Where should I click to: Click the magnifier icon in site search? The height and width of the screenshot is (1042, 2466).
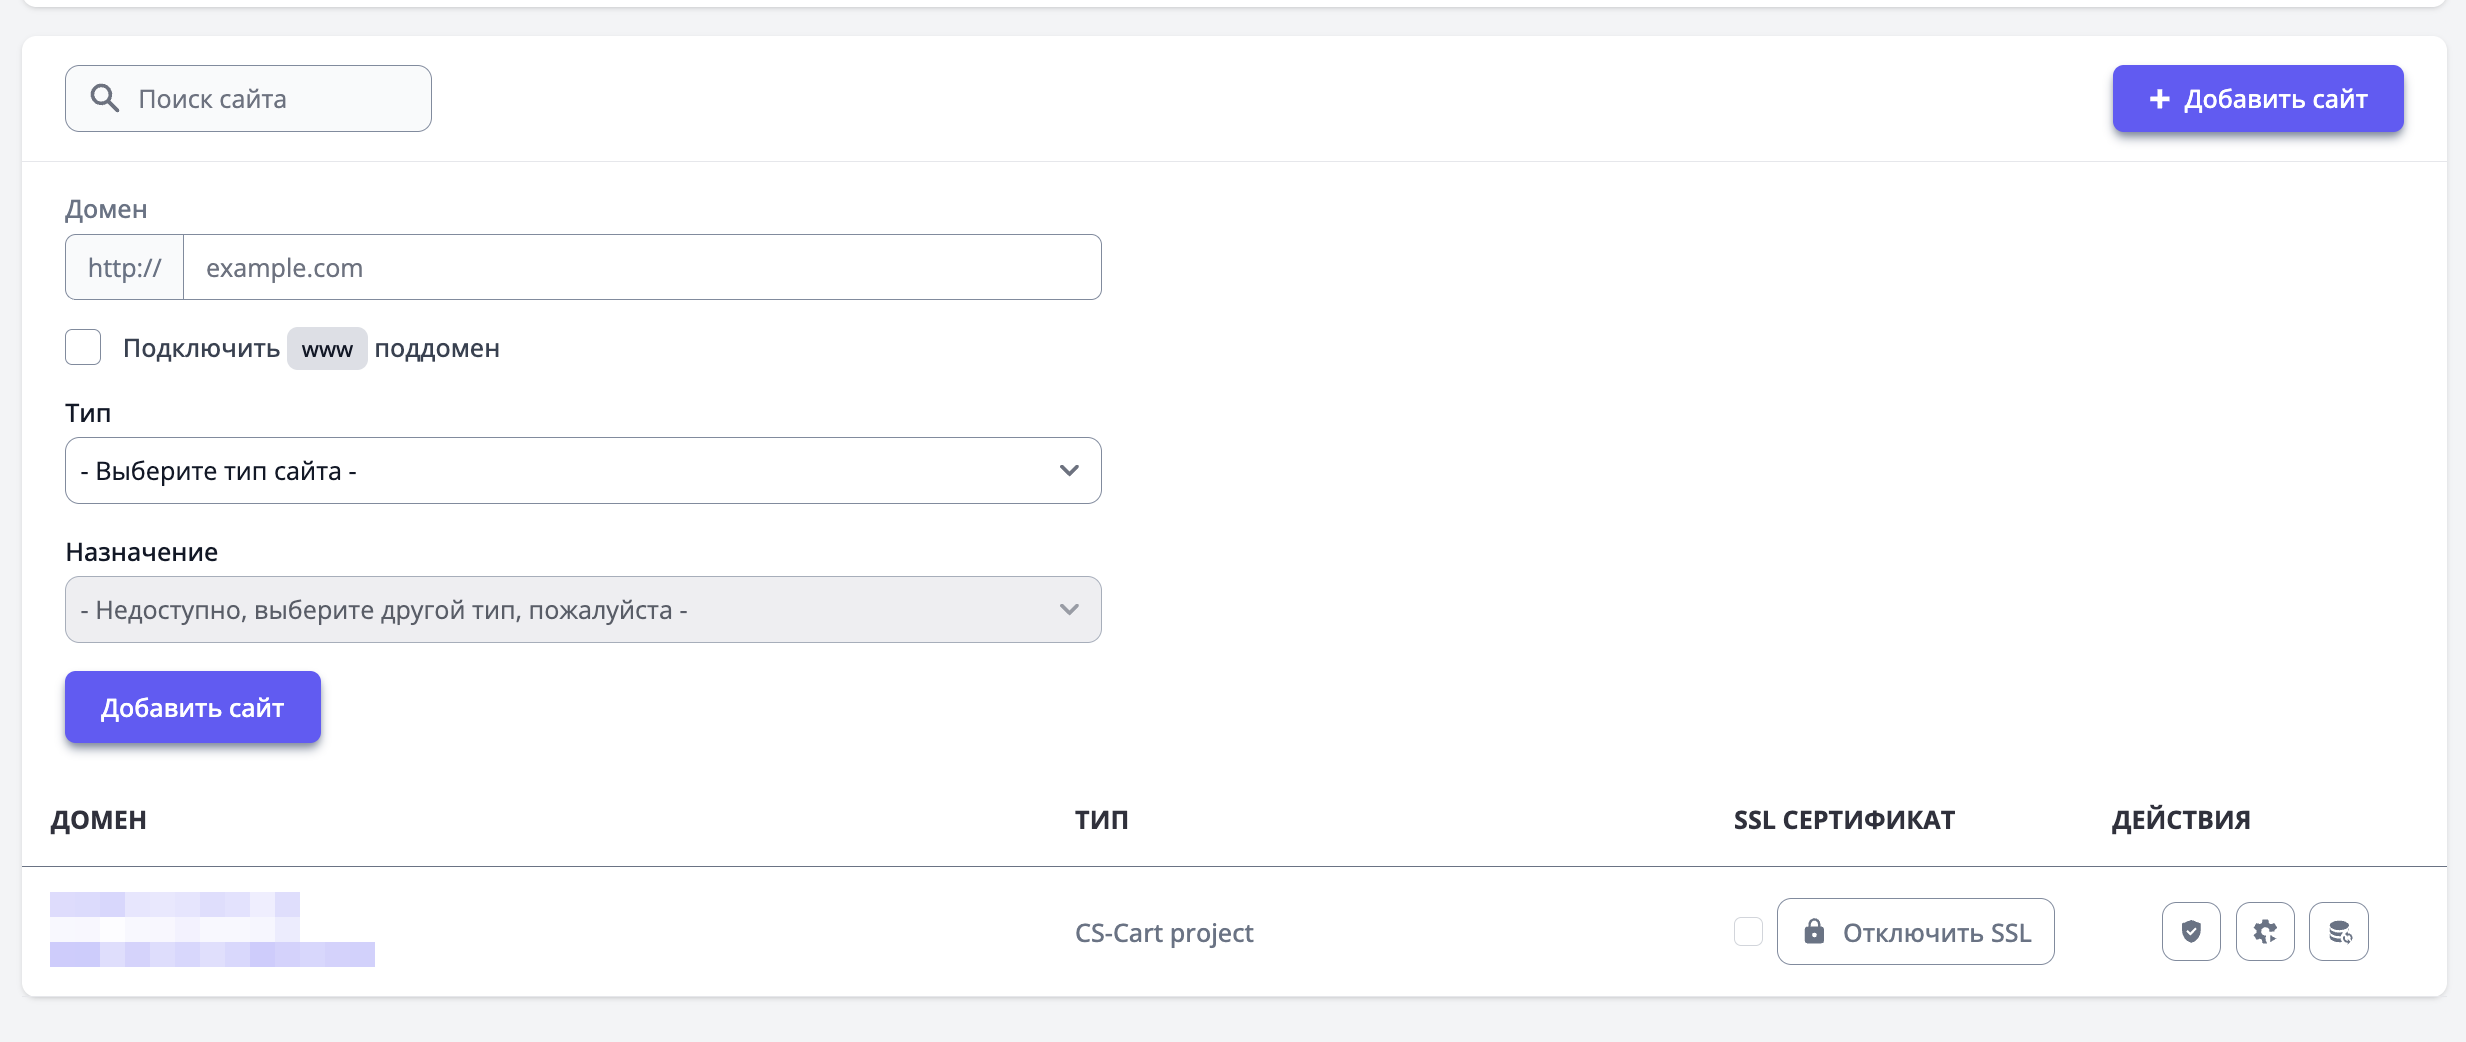point(105,98)
